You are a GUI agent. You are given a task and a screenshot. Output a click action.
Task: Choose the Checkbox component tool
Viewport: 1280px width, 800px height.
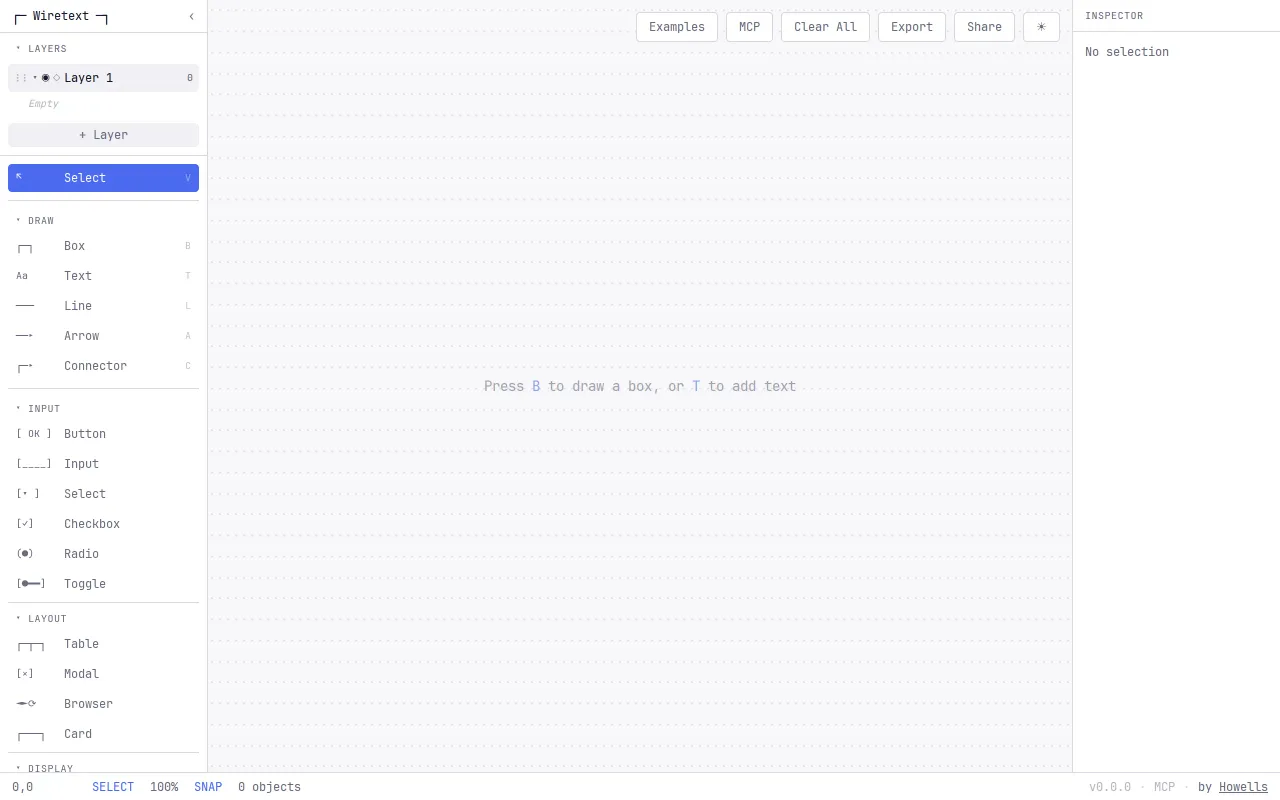[103, 524]
